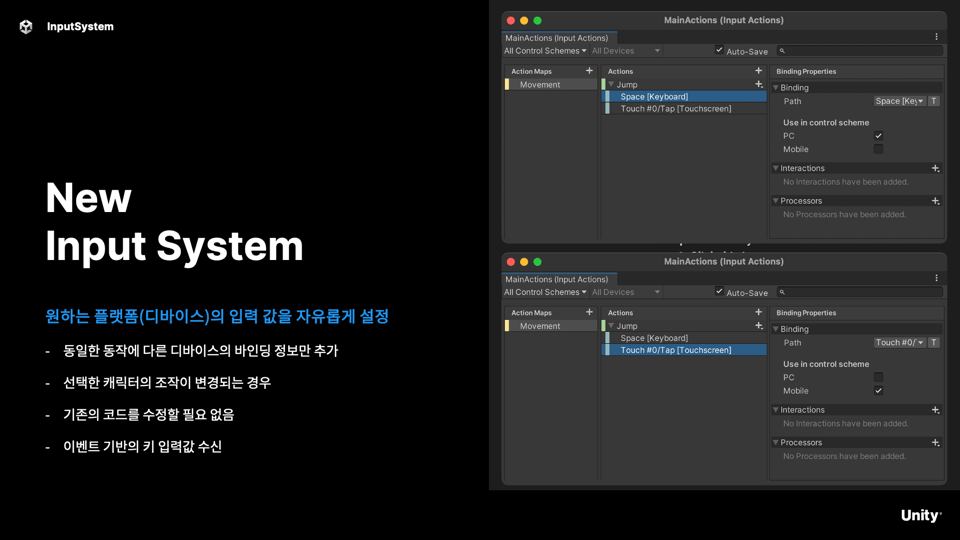Click the search field in lower window
Viewport: 960px width, 540px height.
(860, 292)
